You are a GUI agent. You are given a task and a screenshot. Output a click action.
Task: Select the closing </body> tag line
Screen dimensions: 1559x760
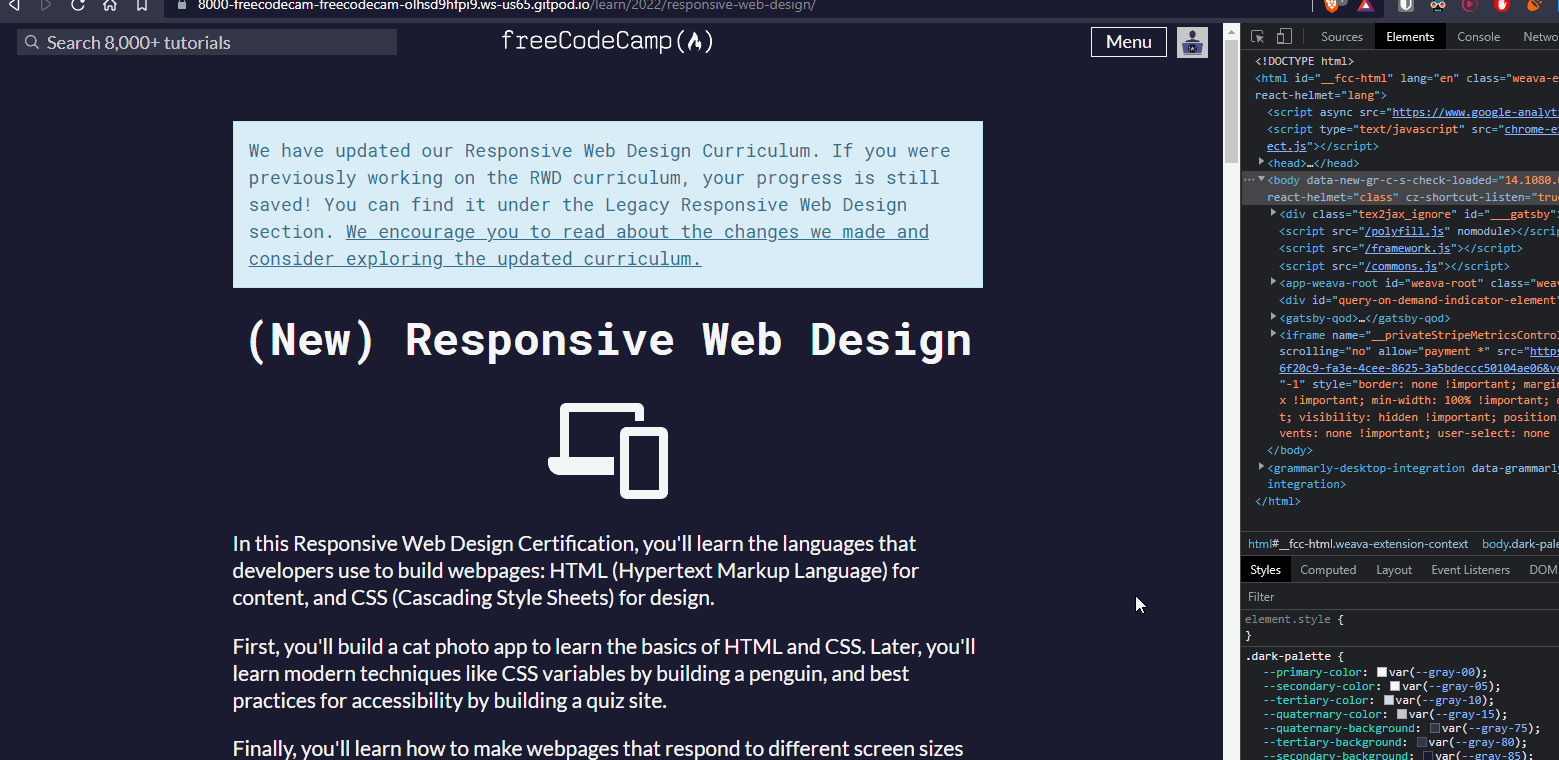tap(1290, 450)
